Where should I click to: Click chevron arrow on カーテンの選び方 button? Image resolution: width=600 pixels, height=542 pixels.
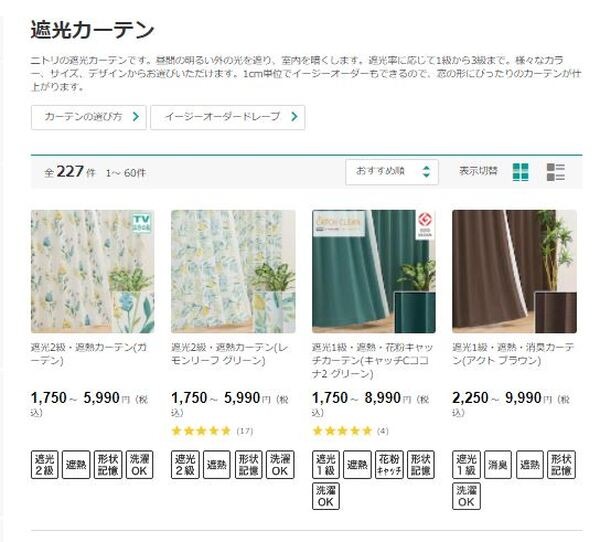136,116
